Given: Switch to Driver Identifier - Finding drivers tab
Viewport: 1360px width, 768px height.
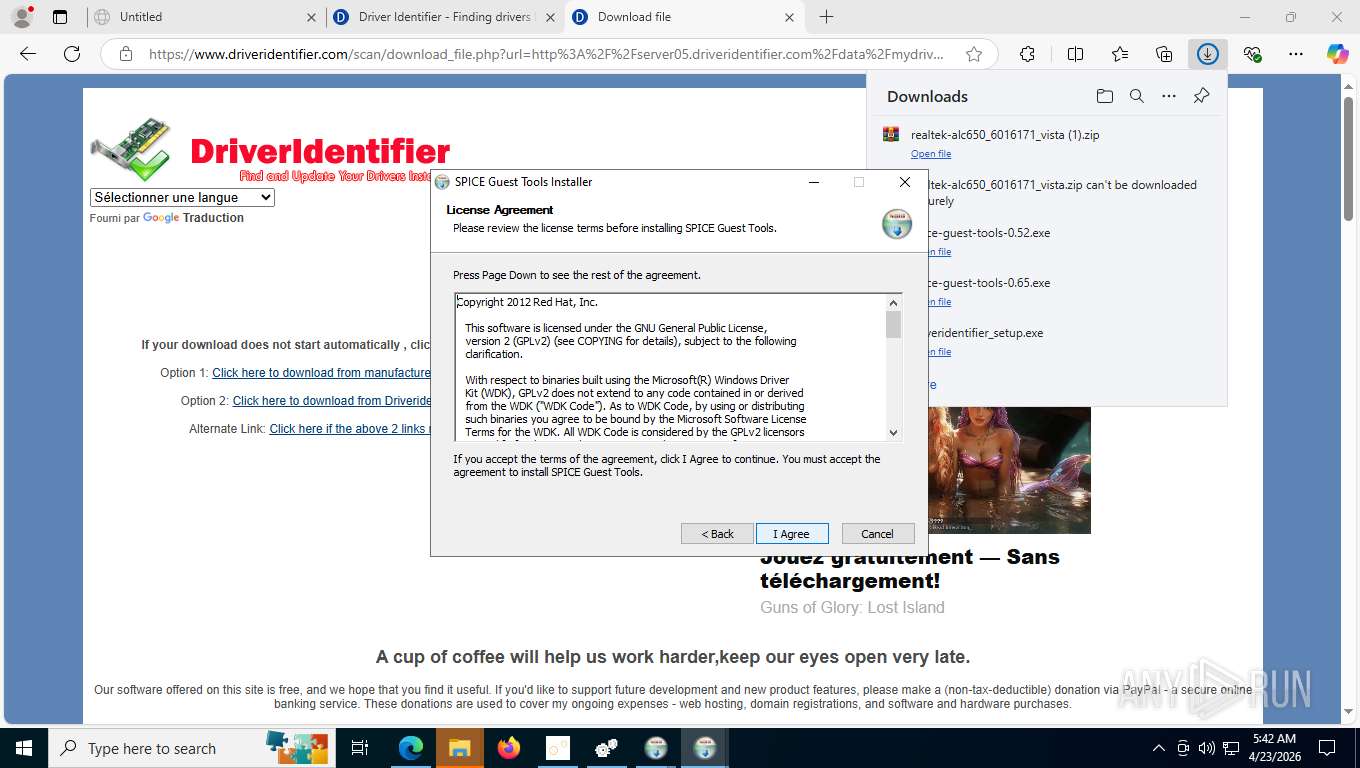Looking at the screenshot, I should (446, 17).
